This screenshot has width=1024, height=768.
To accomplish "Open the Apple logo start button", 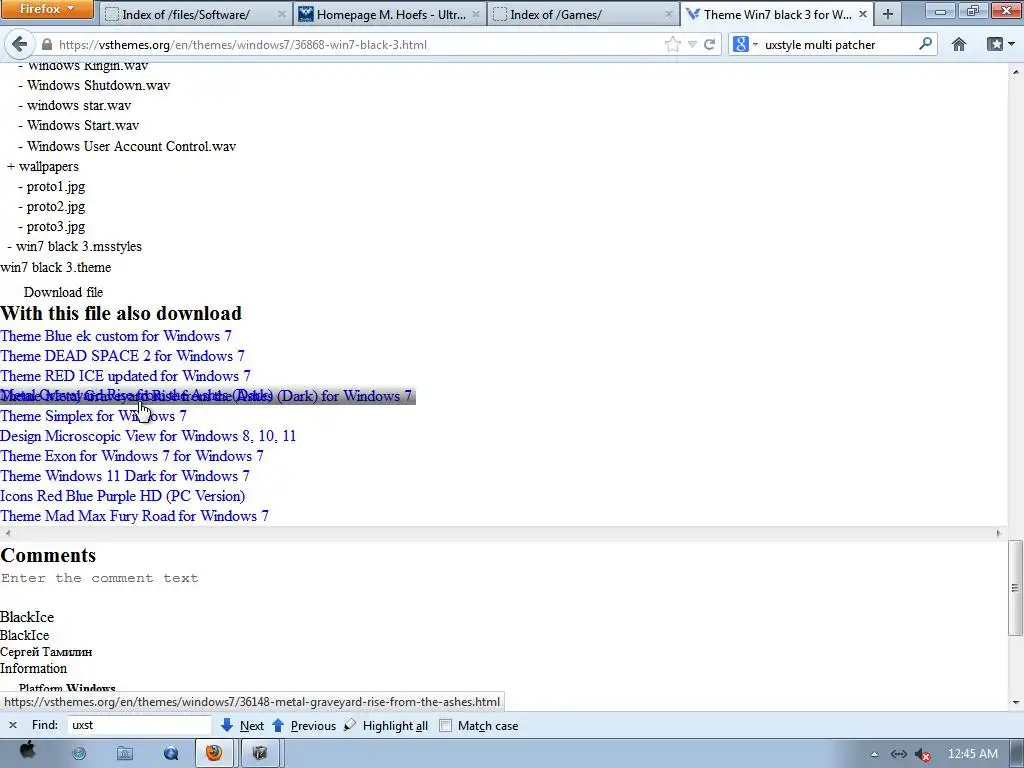I will (27, 751).
